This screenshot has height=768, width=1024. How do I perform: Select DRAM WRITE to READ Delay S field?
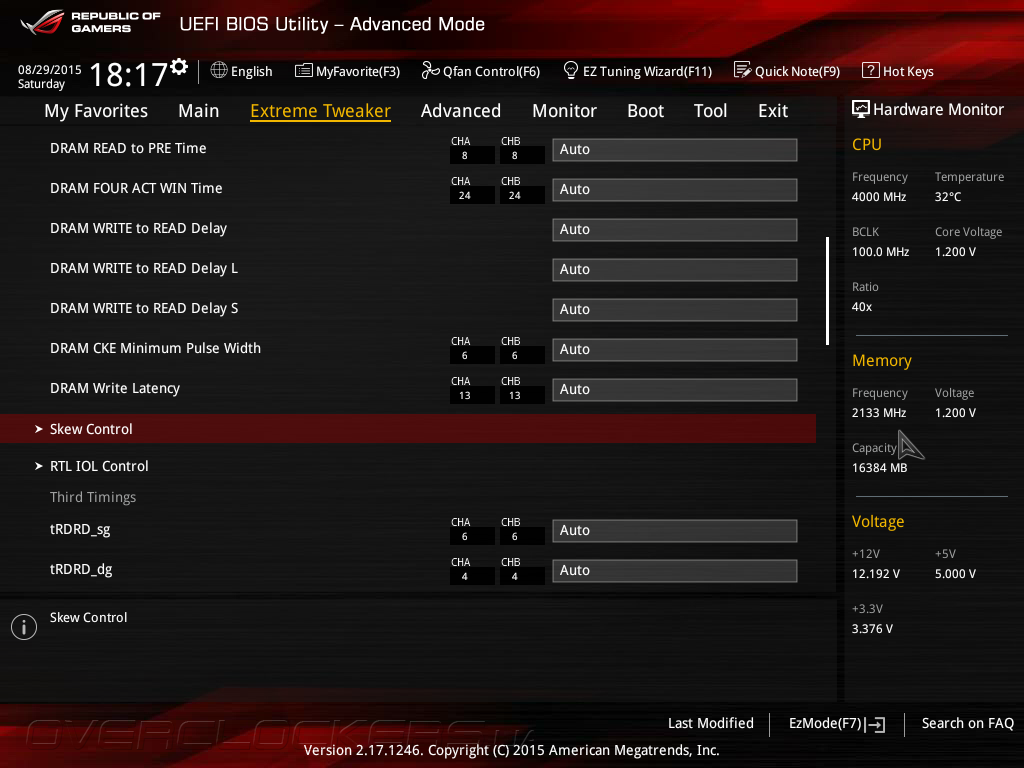pyautogui.click(x=675, y=310)
